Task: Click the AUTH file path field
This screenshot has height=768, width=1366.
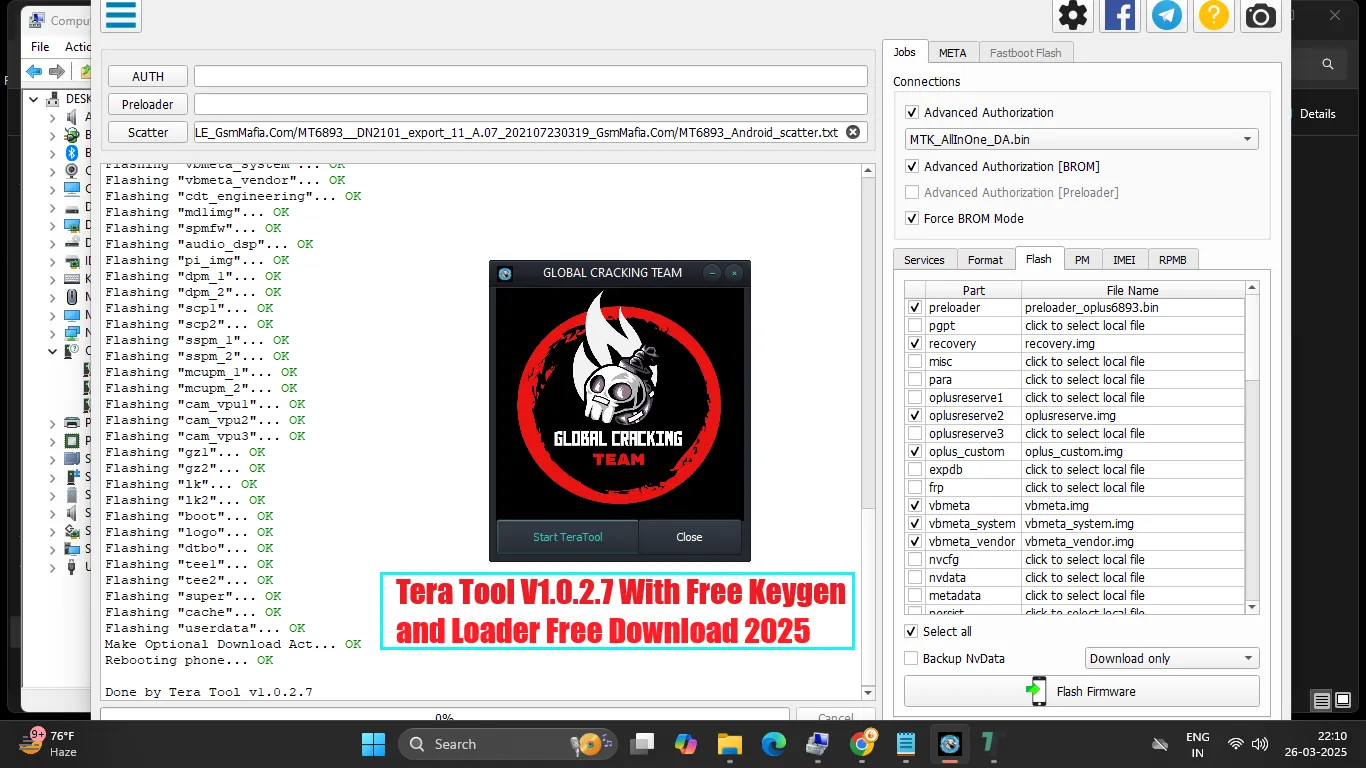Action: [x=531, y=76]
